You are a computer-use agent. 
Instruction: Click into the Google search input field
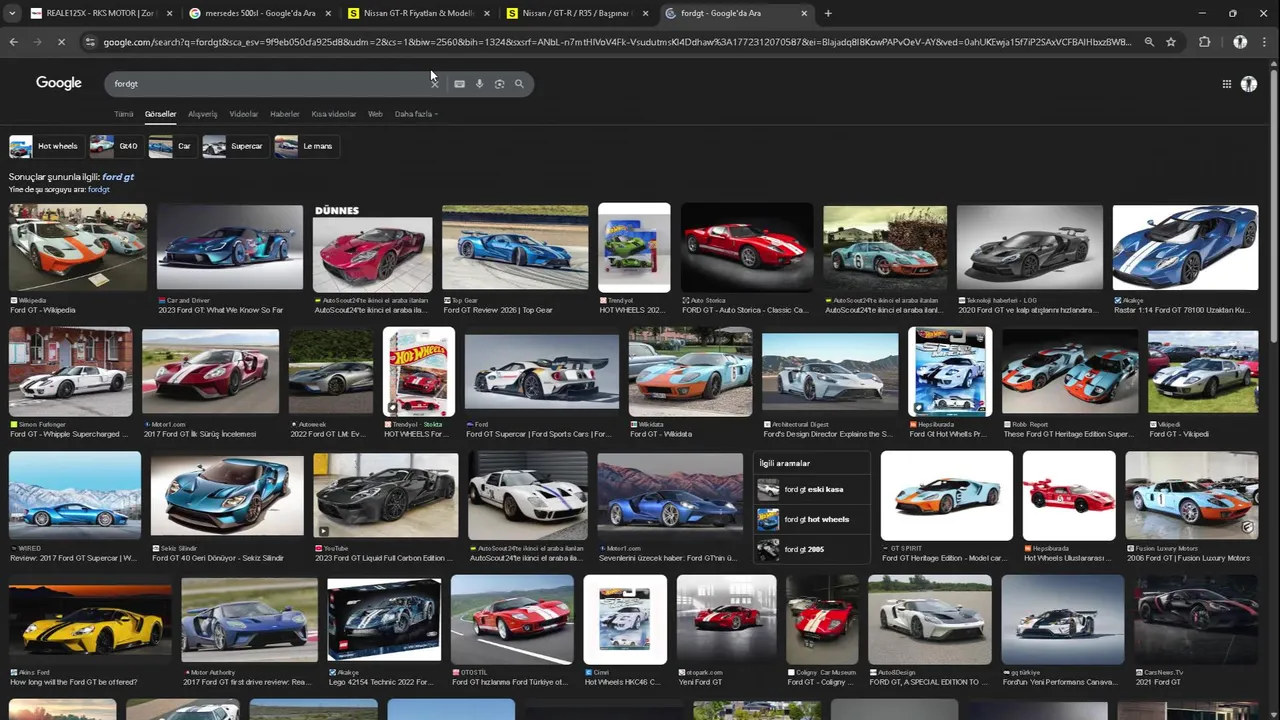tap(270, 84)
